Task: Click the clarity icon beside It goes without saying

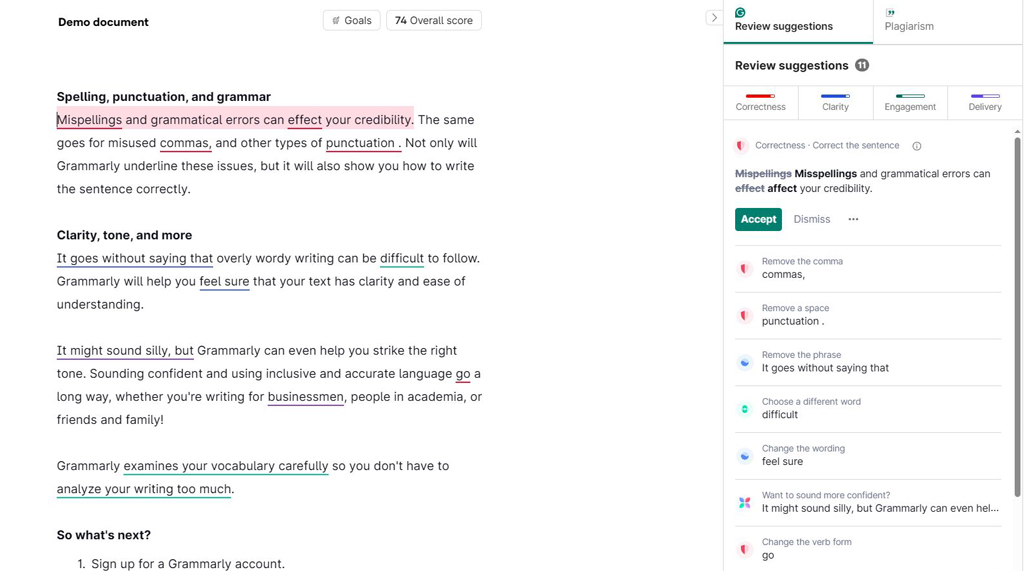Action: (744, 363)
